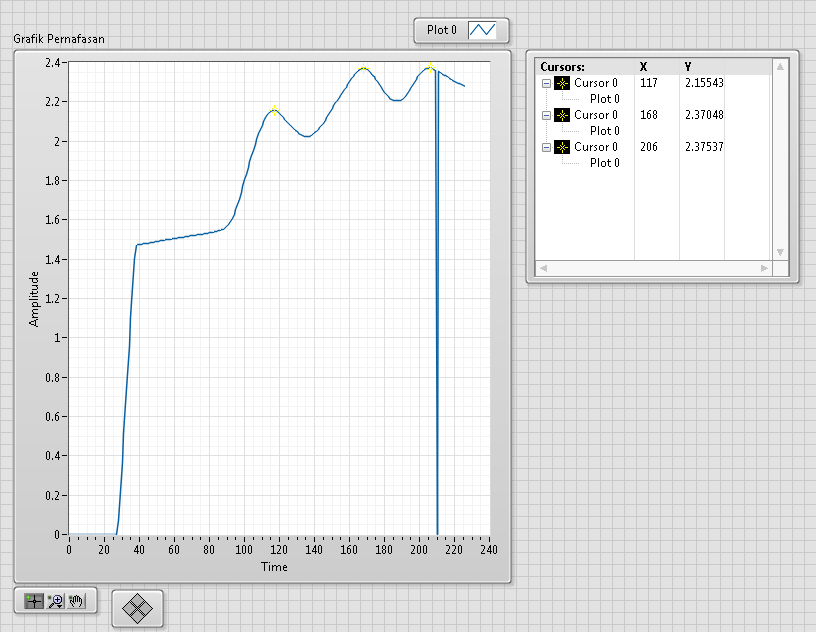Click the X value 206 cell

coord(649,147)
